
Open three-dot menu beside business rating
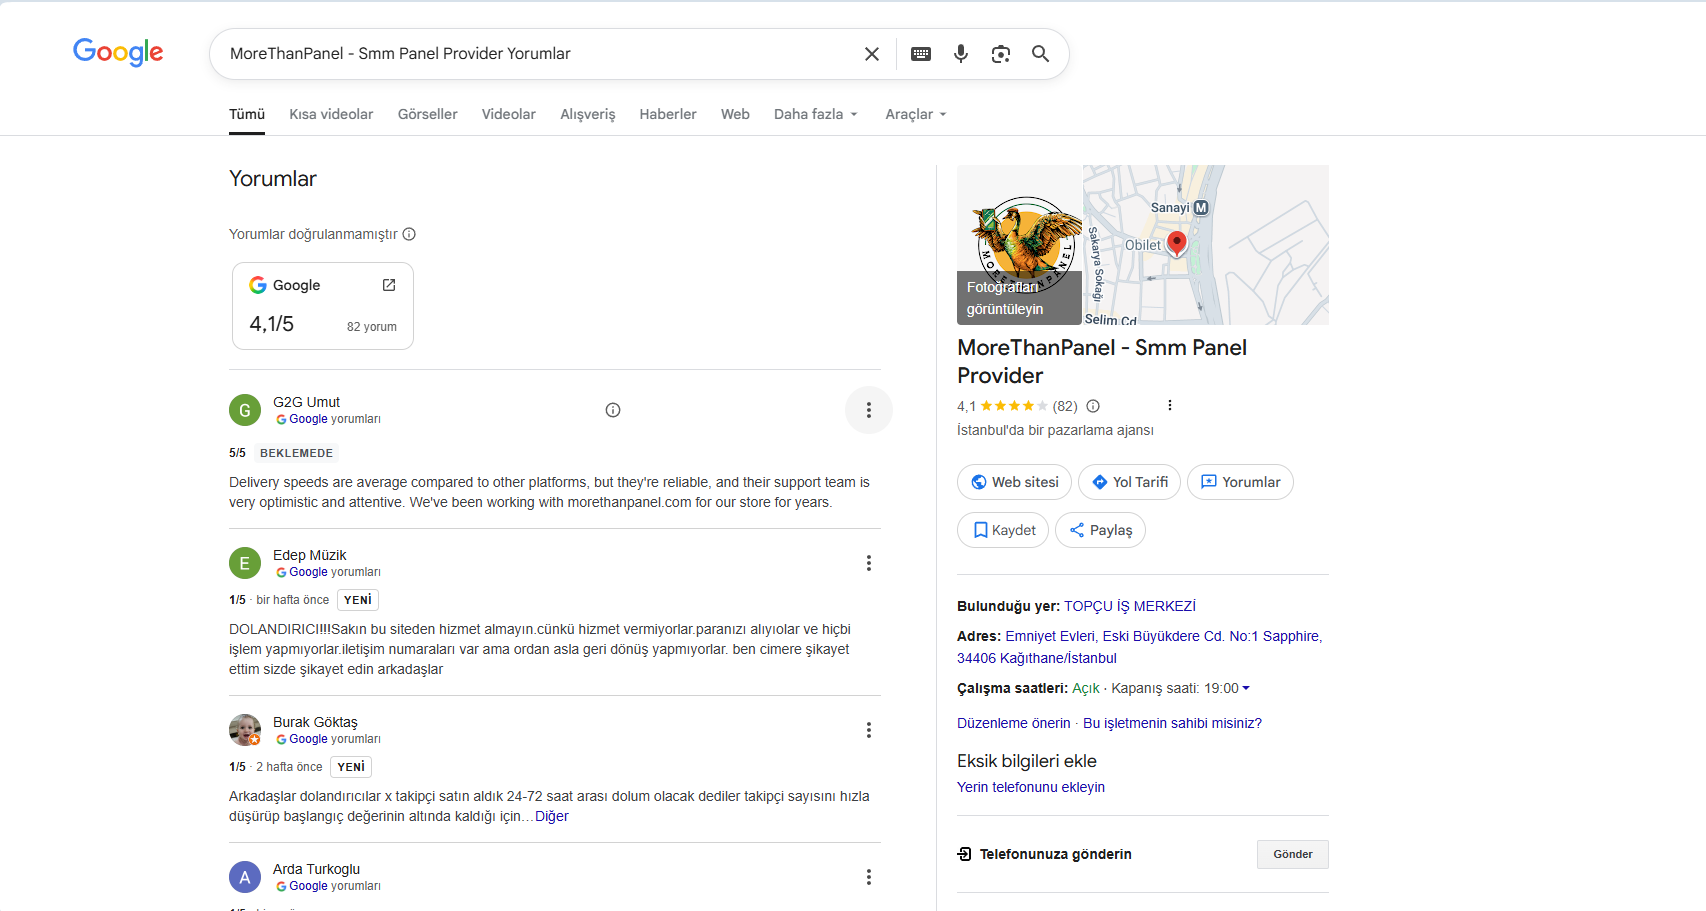1170,405
